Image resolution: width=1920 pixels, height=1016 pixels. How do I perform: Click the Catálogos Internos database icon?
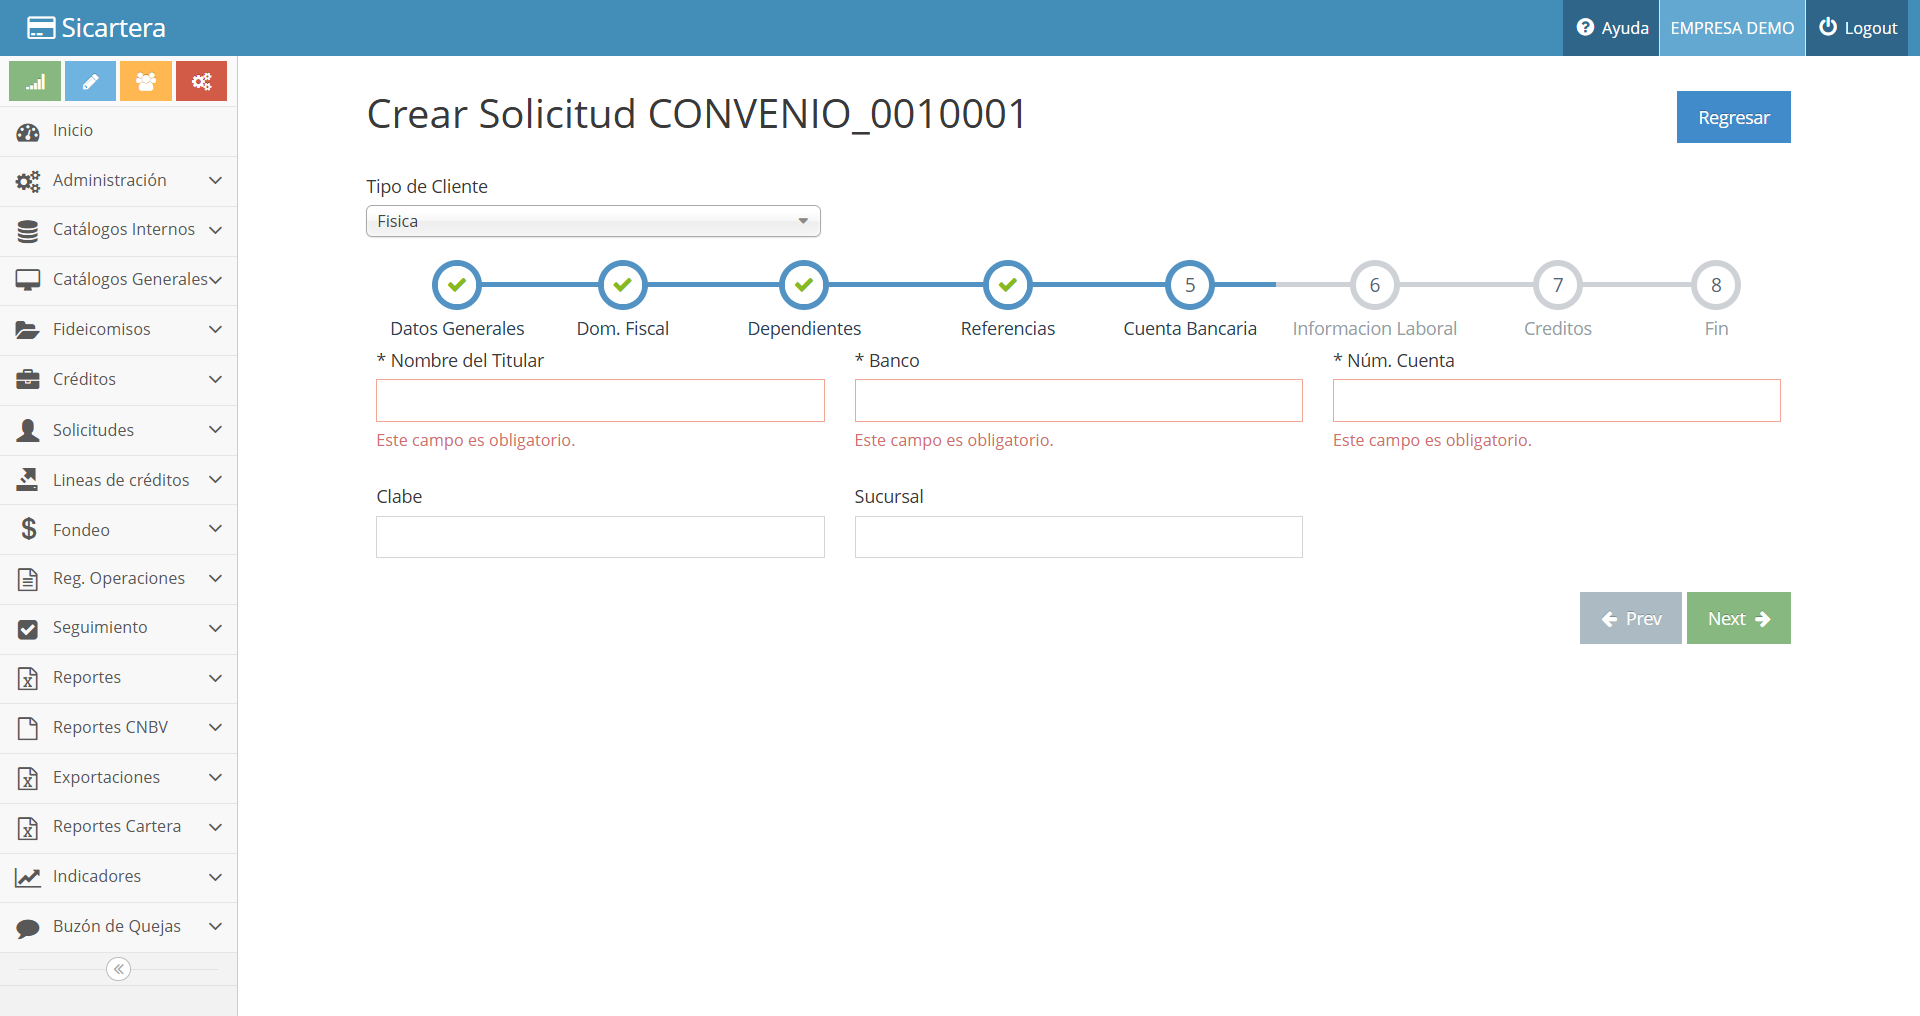[x=28, y=231]
